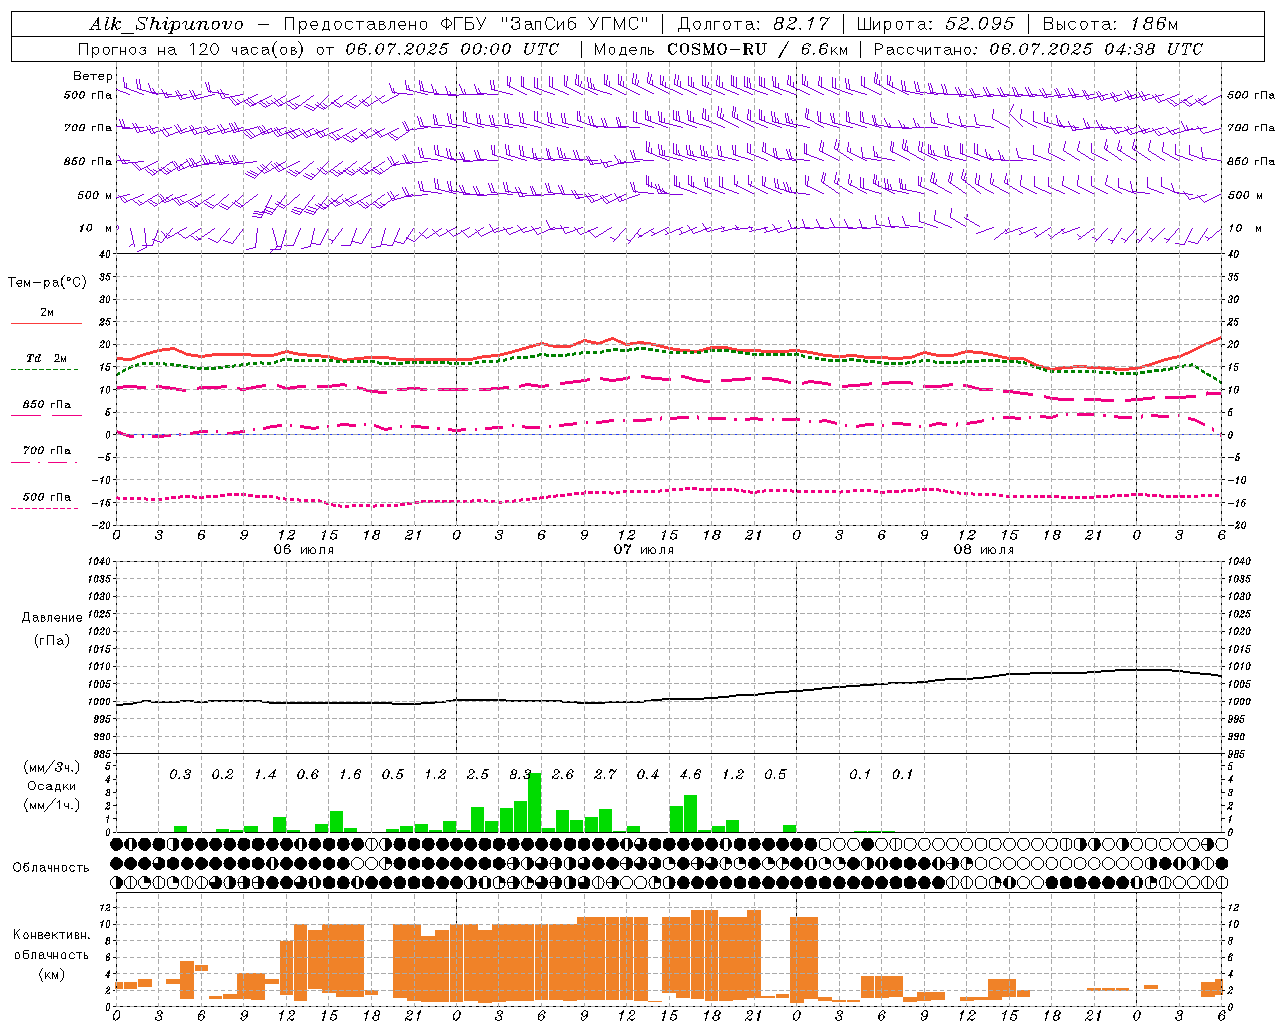Click the 07 июля date label
Image resolution: width=1280 pixels, height=1024 pixels.
(644, 550)
